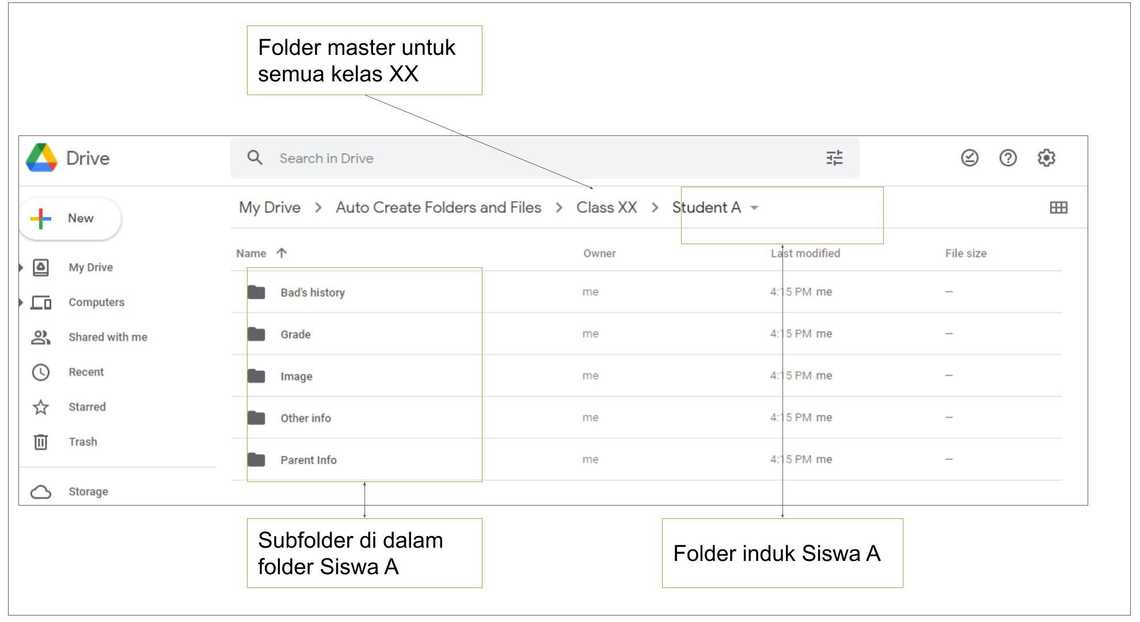The image size is (1140, 622).
Task: Open the Help question mark icon
Action: click(1008, 158)
